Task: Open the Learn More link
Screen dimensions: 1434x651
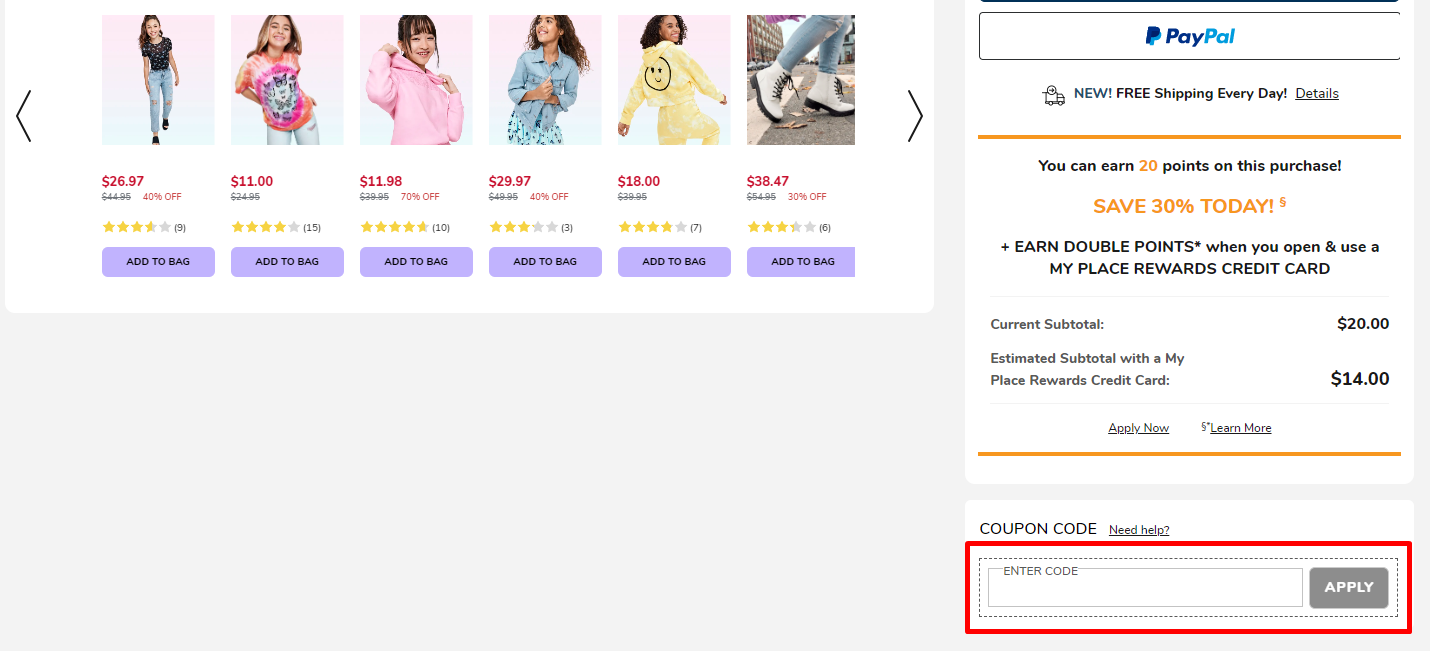Action: pos(1240,428)
